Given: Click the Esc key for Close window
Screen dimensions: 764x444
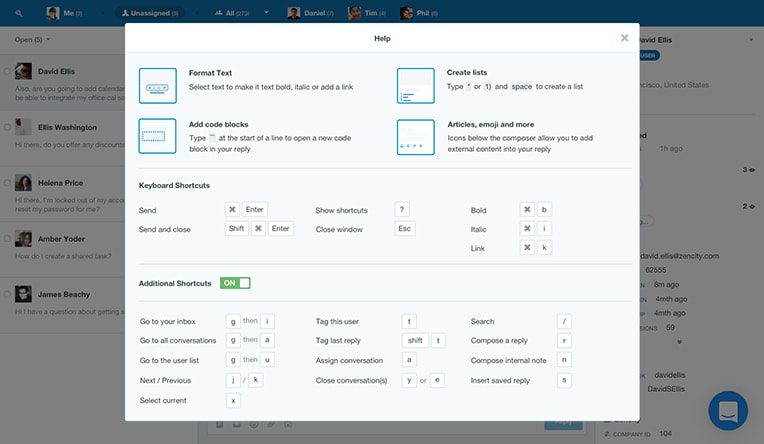Looking at the screenshot, I should [x=404, y=229].
